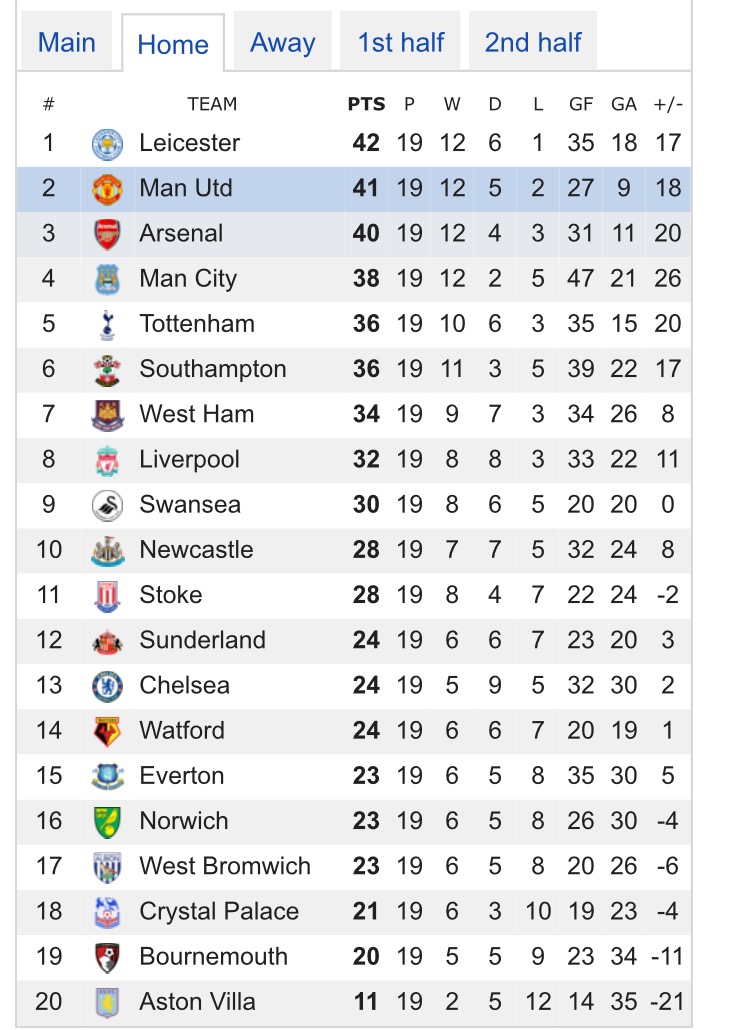Select the 2nd half tab

click(x=533, y=43)
